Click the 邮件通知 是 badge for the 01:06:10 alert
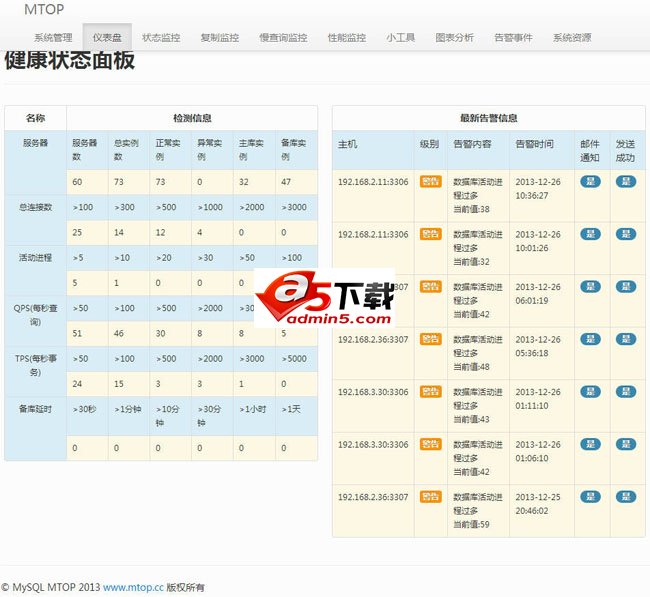This screenshot has width=650, height=597. [x=590, y=444]
